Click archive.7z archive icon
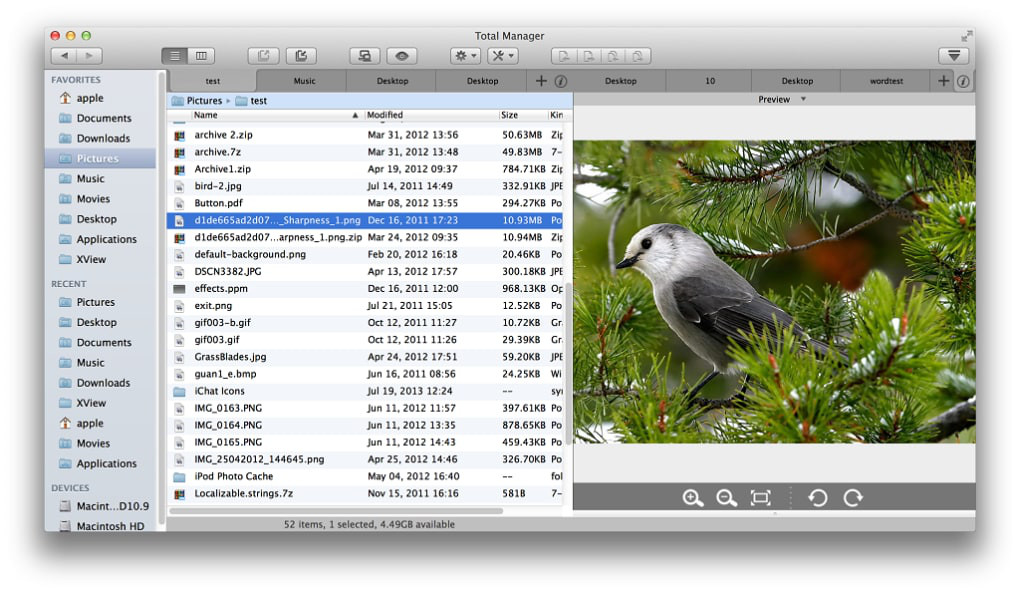The height and width of the screenshot is (593, 1020). pyautogui.click(x=179, y=152)
